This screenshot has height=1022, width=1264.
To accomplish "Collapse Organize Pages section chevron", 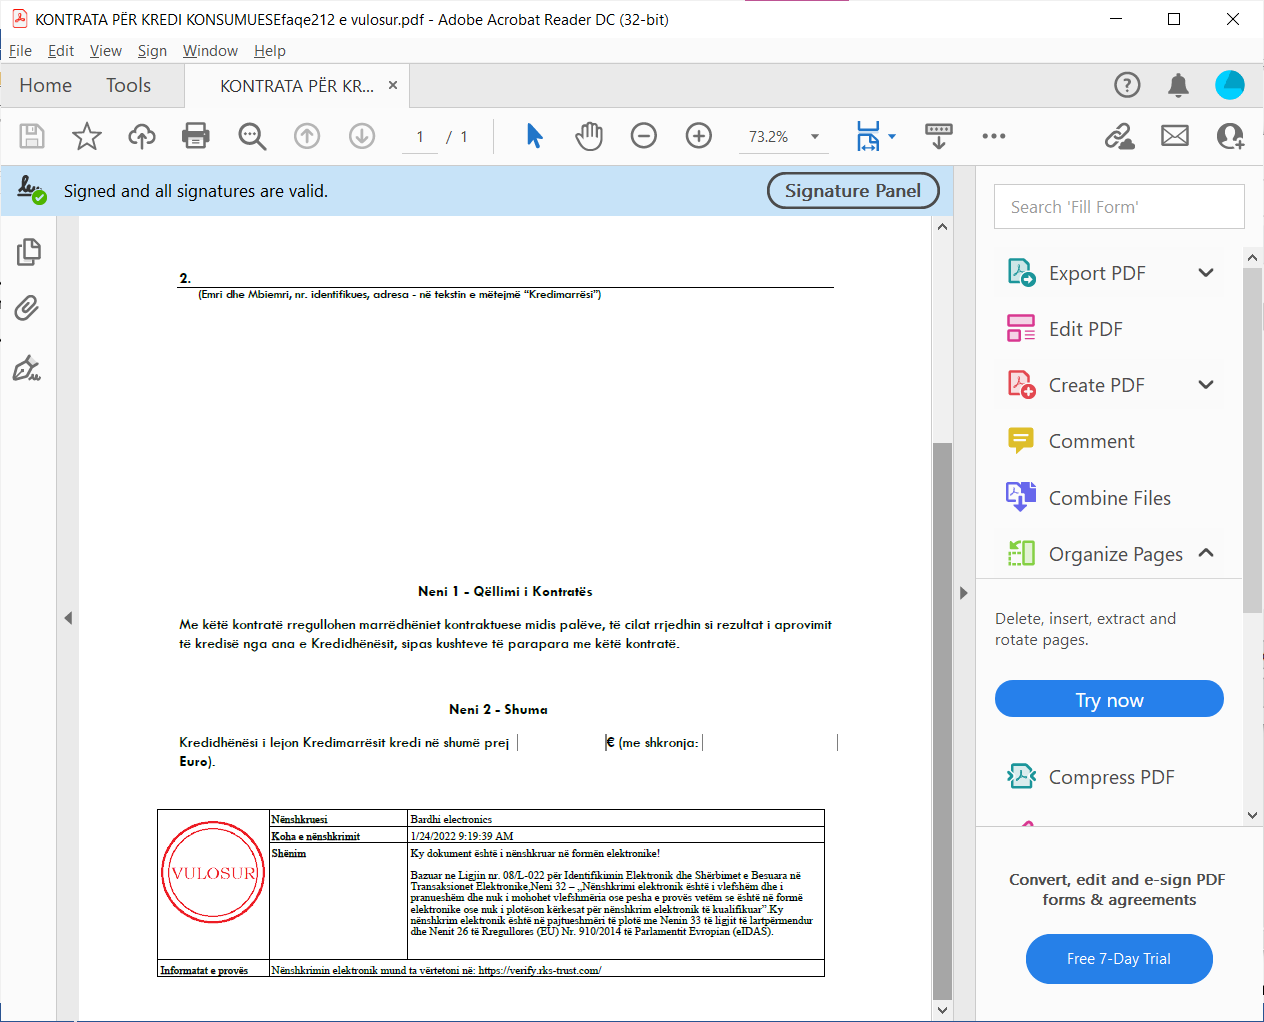I will click(1206, 553).
